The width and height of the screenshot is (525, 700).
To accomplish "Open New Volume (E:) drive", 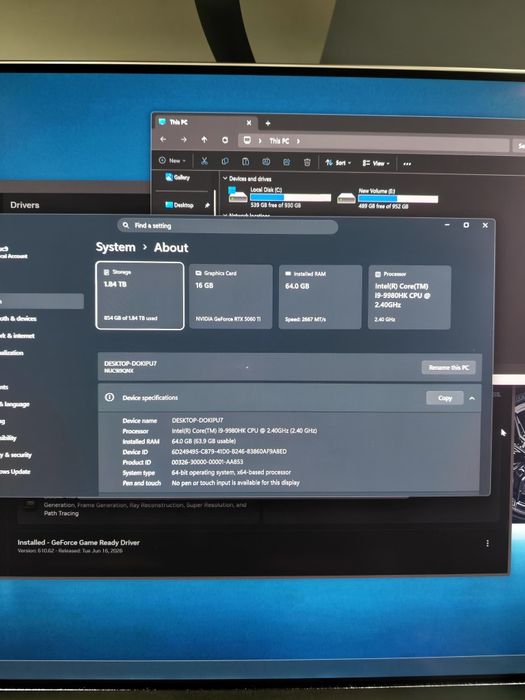I will point(388,198).
